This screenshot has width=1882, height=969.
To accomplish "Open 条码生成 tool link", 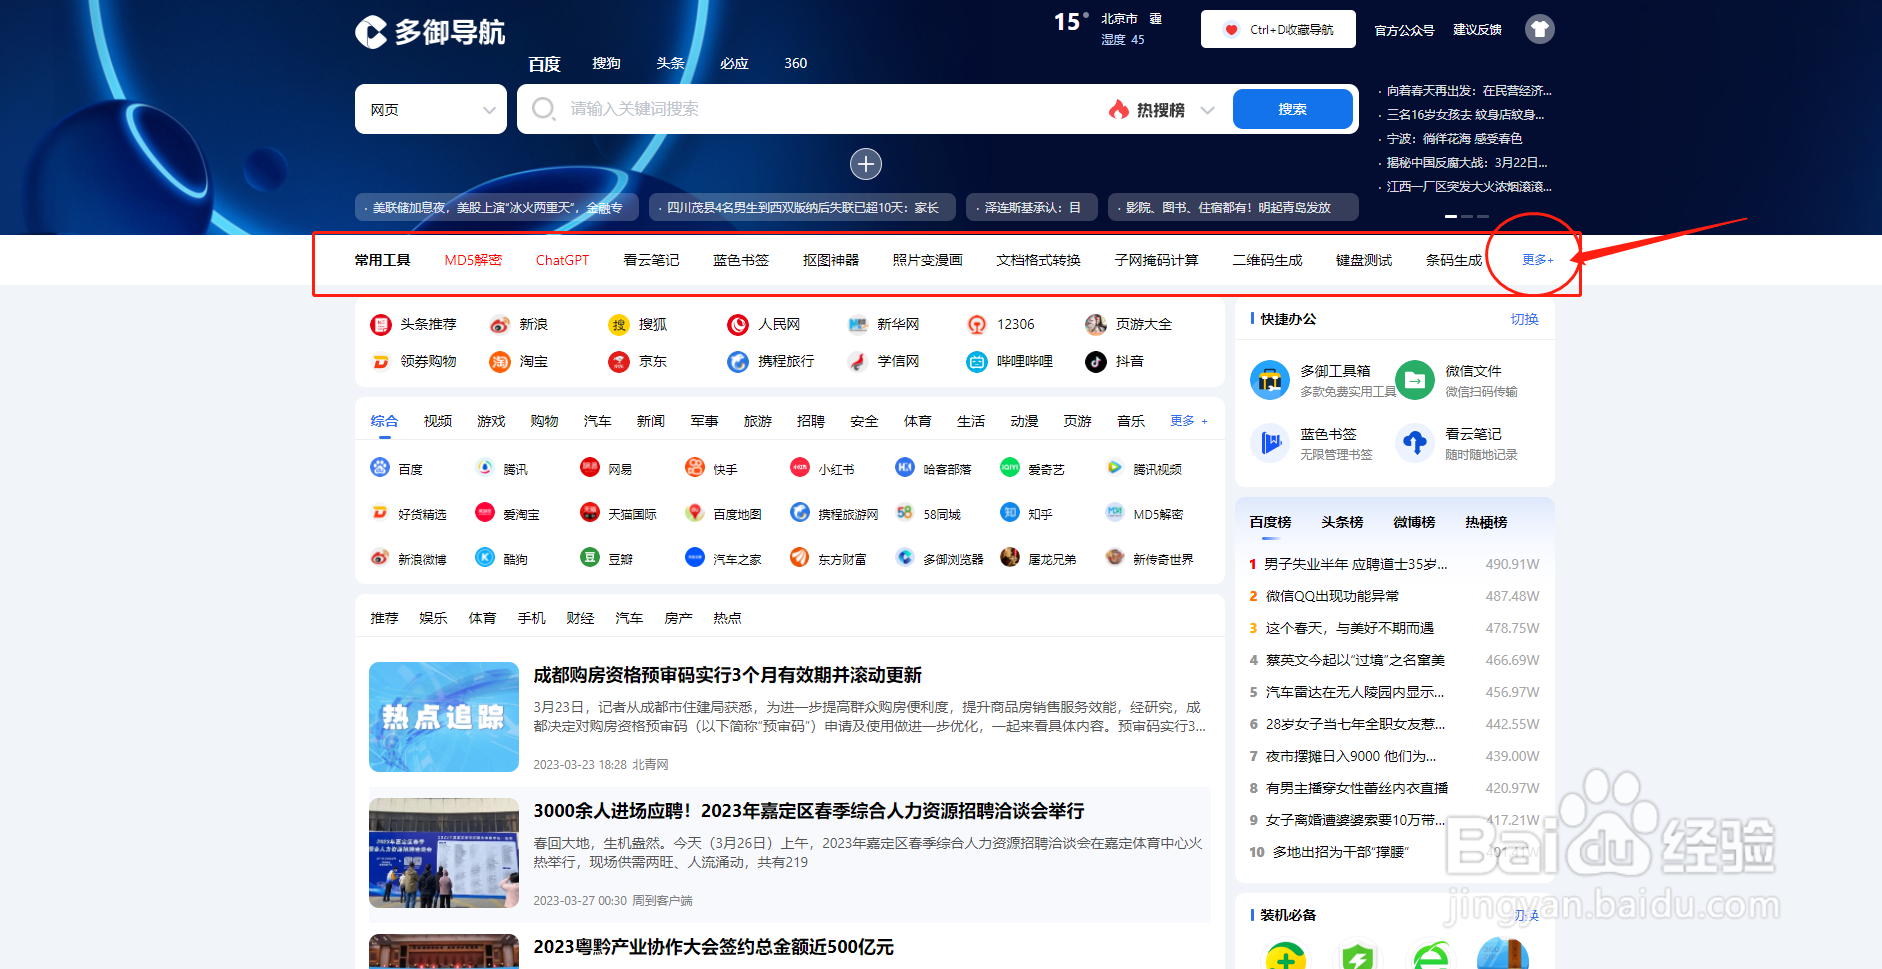I will click(1454, 260).
